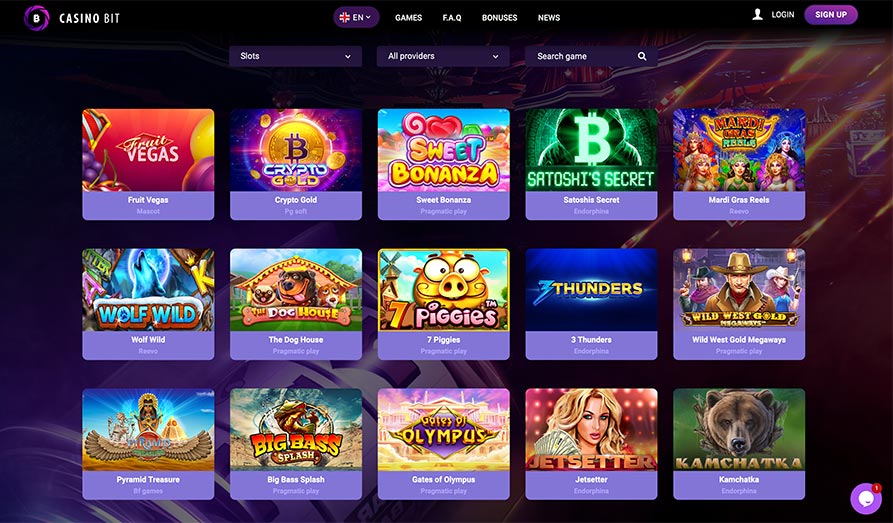
Task: Focus the Search game input field
Action: (x=591, y=56)
